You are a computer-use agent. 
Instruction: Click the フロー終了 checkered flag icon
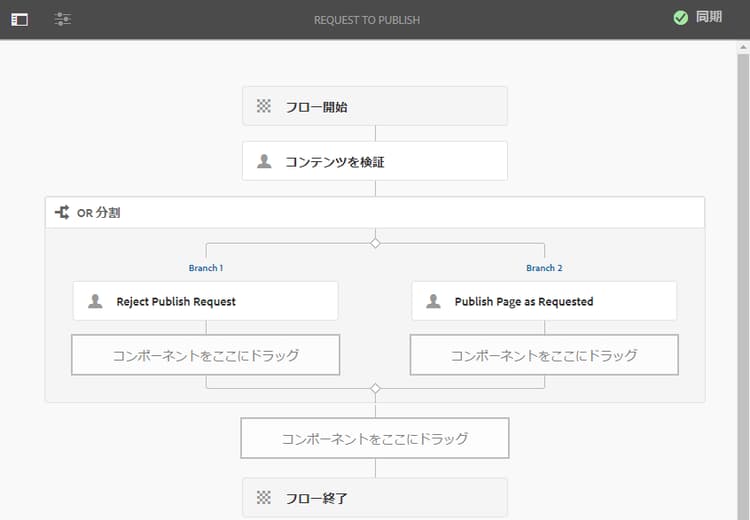pyautogui.click(x=264, y=497)
